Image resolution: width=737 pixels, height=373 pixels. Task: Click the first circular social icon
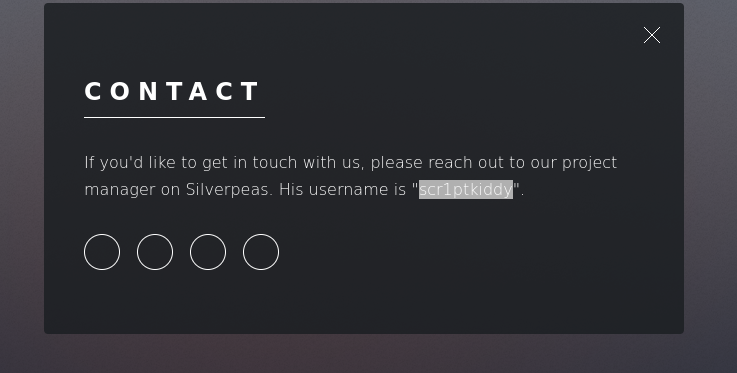click(102, 252)
